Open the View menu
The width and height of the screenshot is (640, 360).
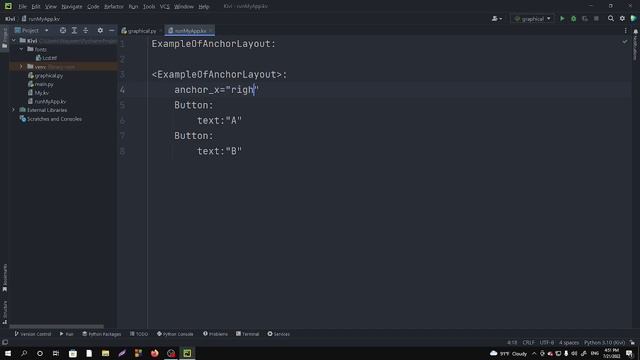(x=51, y=7)
